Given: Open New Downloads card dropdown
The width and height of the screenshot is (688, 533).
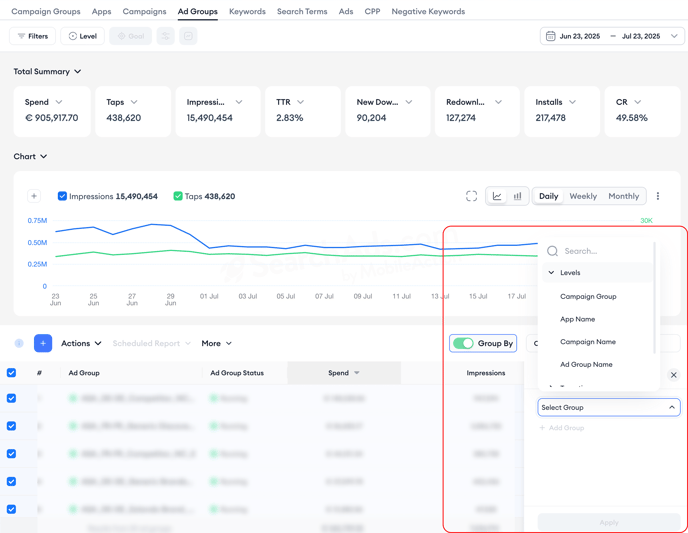Looking at the screenshot, I should click(x=409, y=102).
